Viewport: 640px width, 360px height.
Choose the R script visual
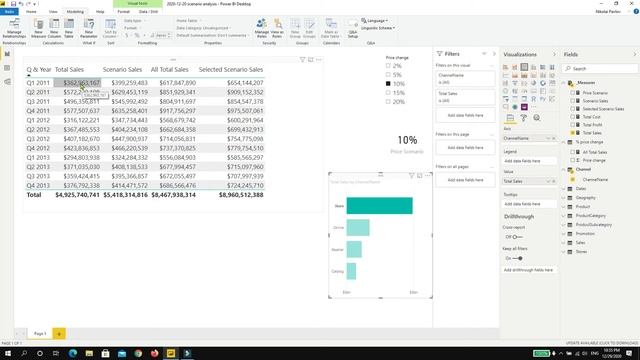click(x=533, y=99)
